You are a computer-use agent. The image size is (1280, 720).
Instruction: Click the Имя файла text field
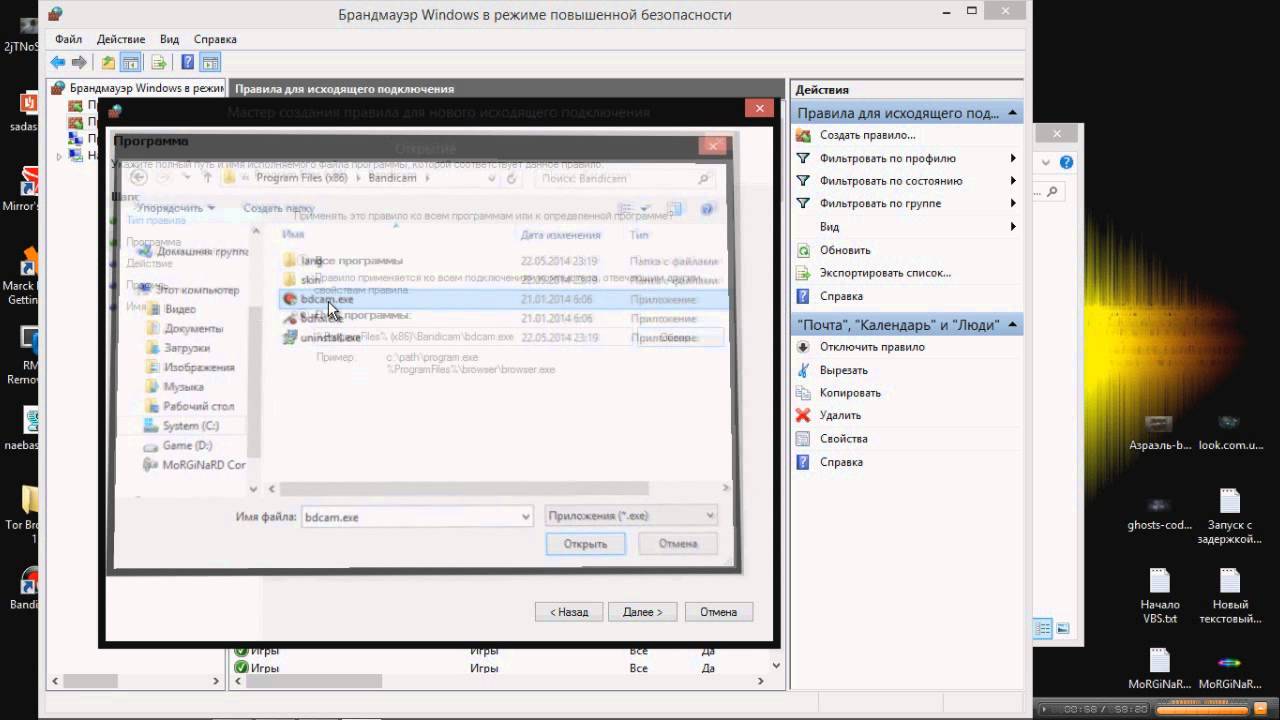click(411, 517)
